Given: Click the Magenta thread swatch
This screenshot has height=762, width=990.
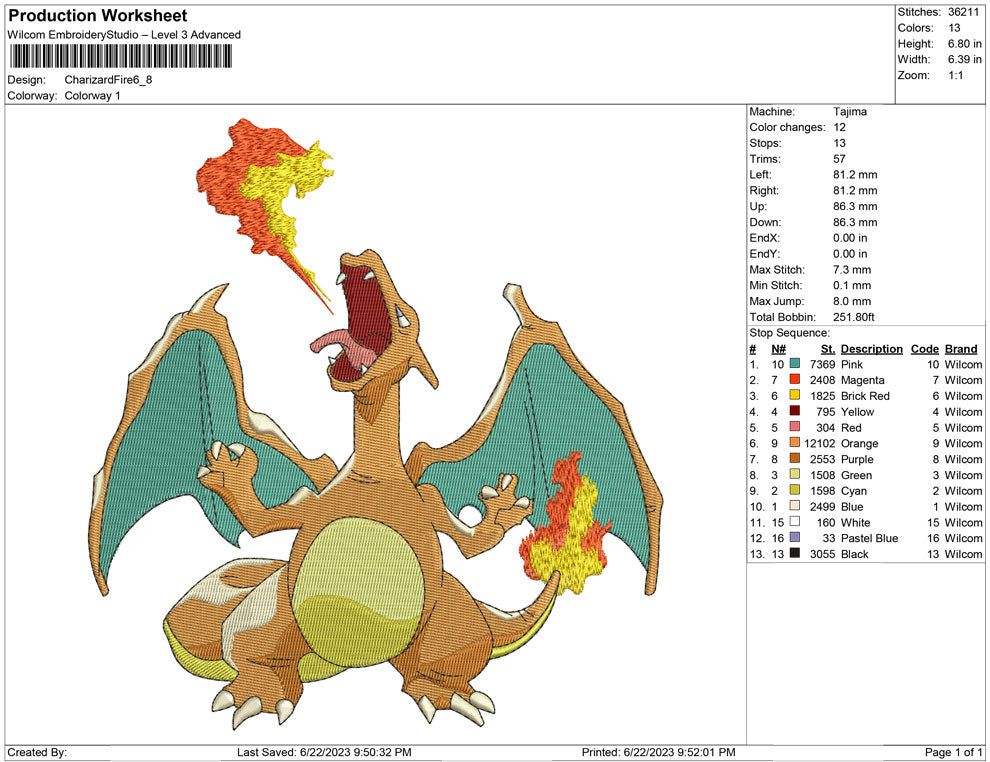Looking at the screenshot, I should pyautogui.click(x=793, y=380).
